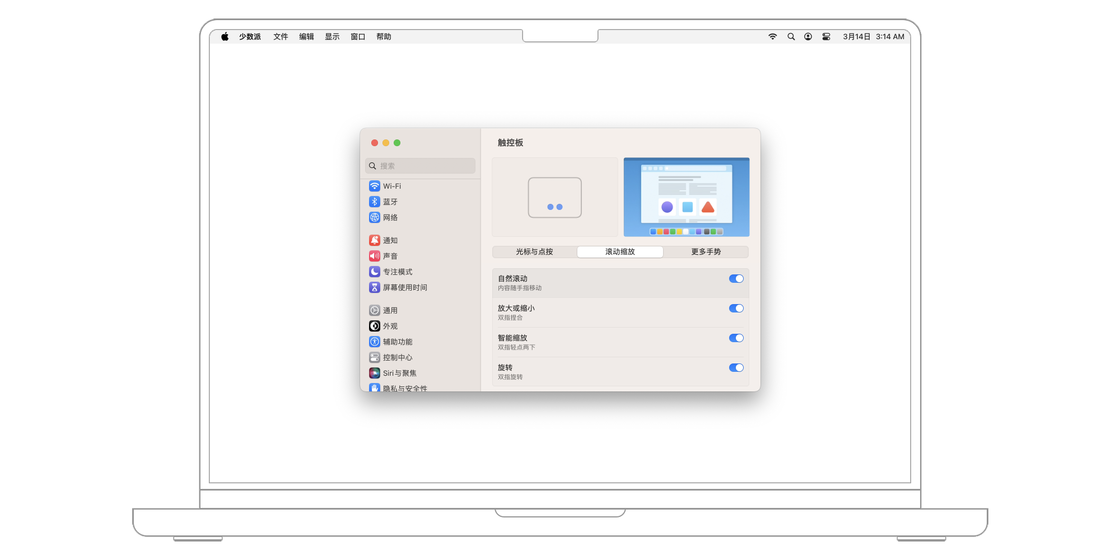This screenshot has height=560, width=1120.
Task: Select the 辅助功能 accessibility icon
Action: (374, 341)
